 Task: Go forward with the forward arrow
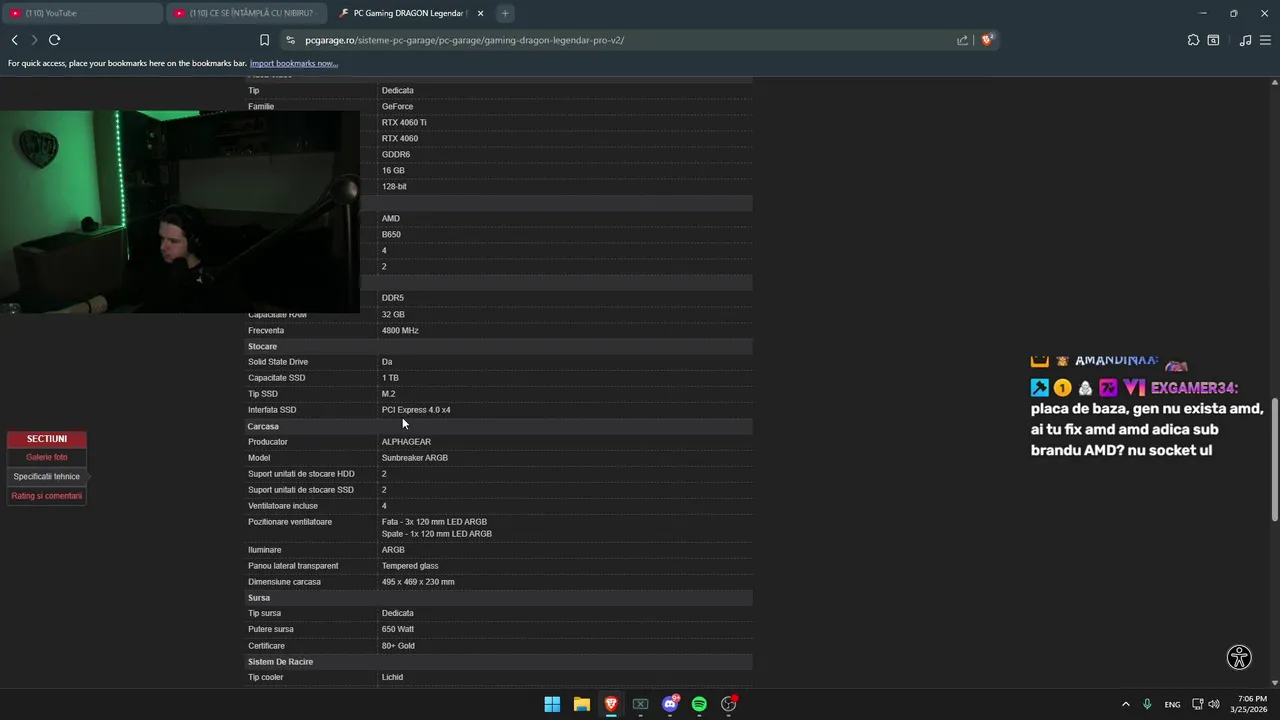(x=34, y=40)
